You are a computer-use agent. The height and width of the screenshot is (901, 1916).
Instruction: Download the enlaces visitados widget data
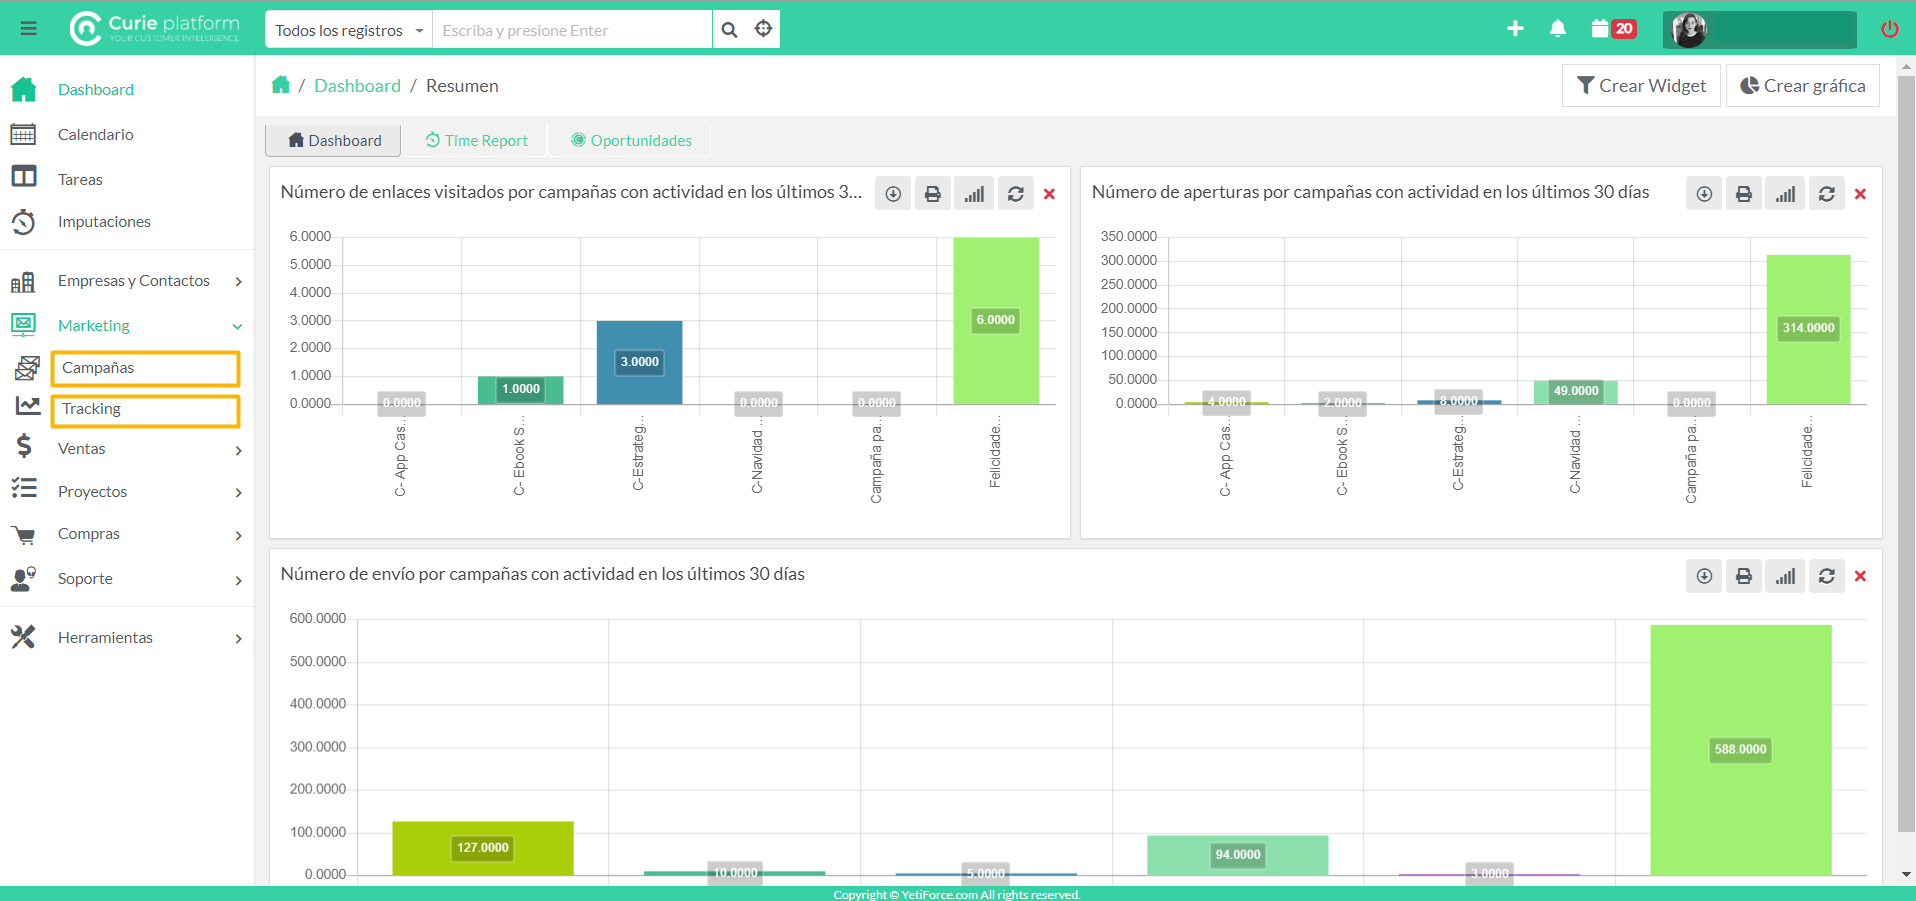click(x=893, y=194)
